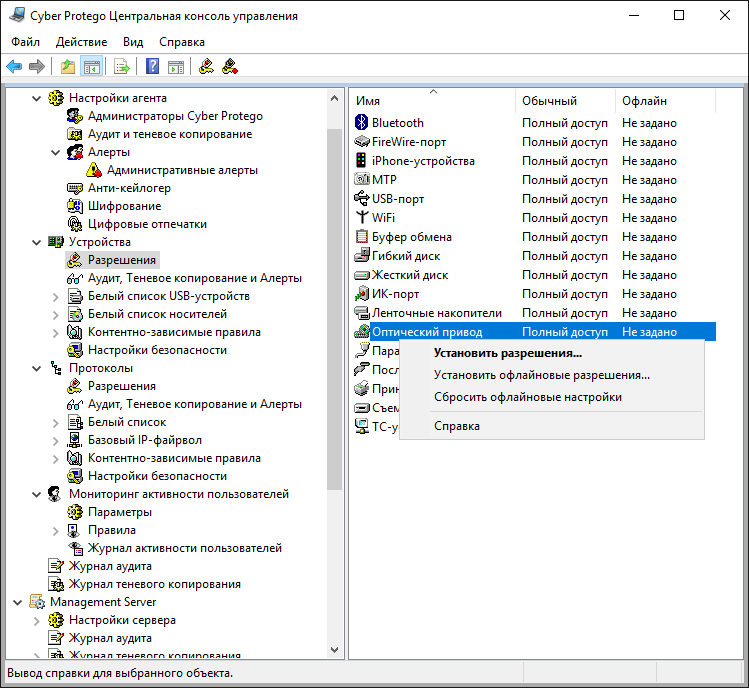Open the Файл menu
This screenshot has height=688, width=749.
click(25, 42)
